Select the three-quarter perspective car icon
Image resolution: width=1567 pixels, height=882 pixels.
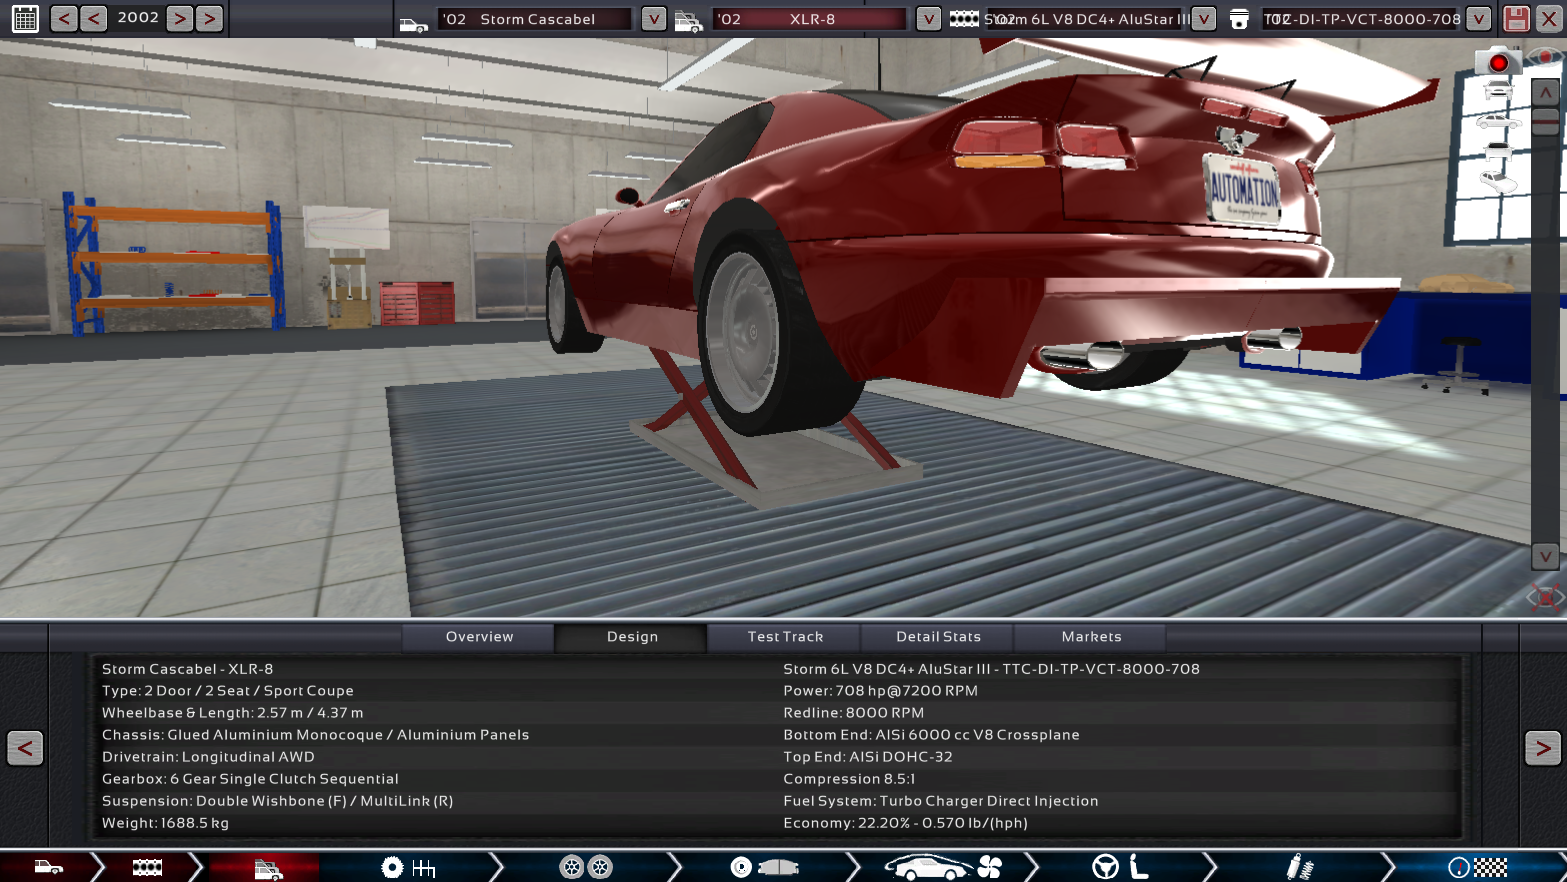tap(1497, 181)
